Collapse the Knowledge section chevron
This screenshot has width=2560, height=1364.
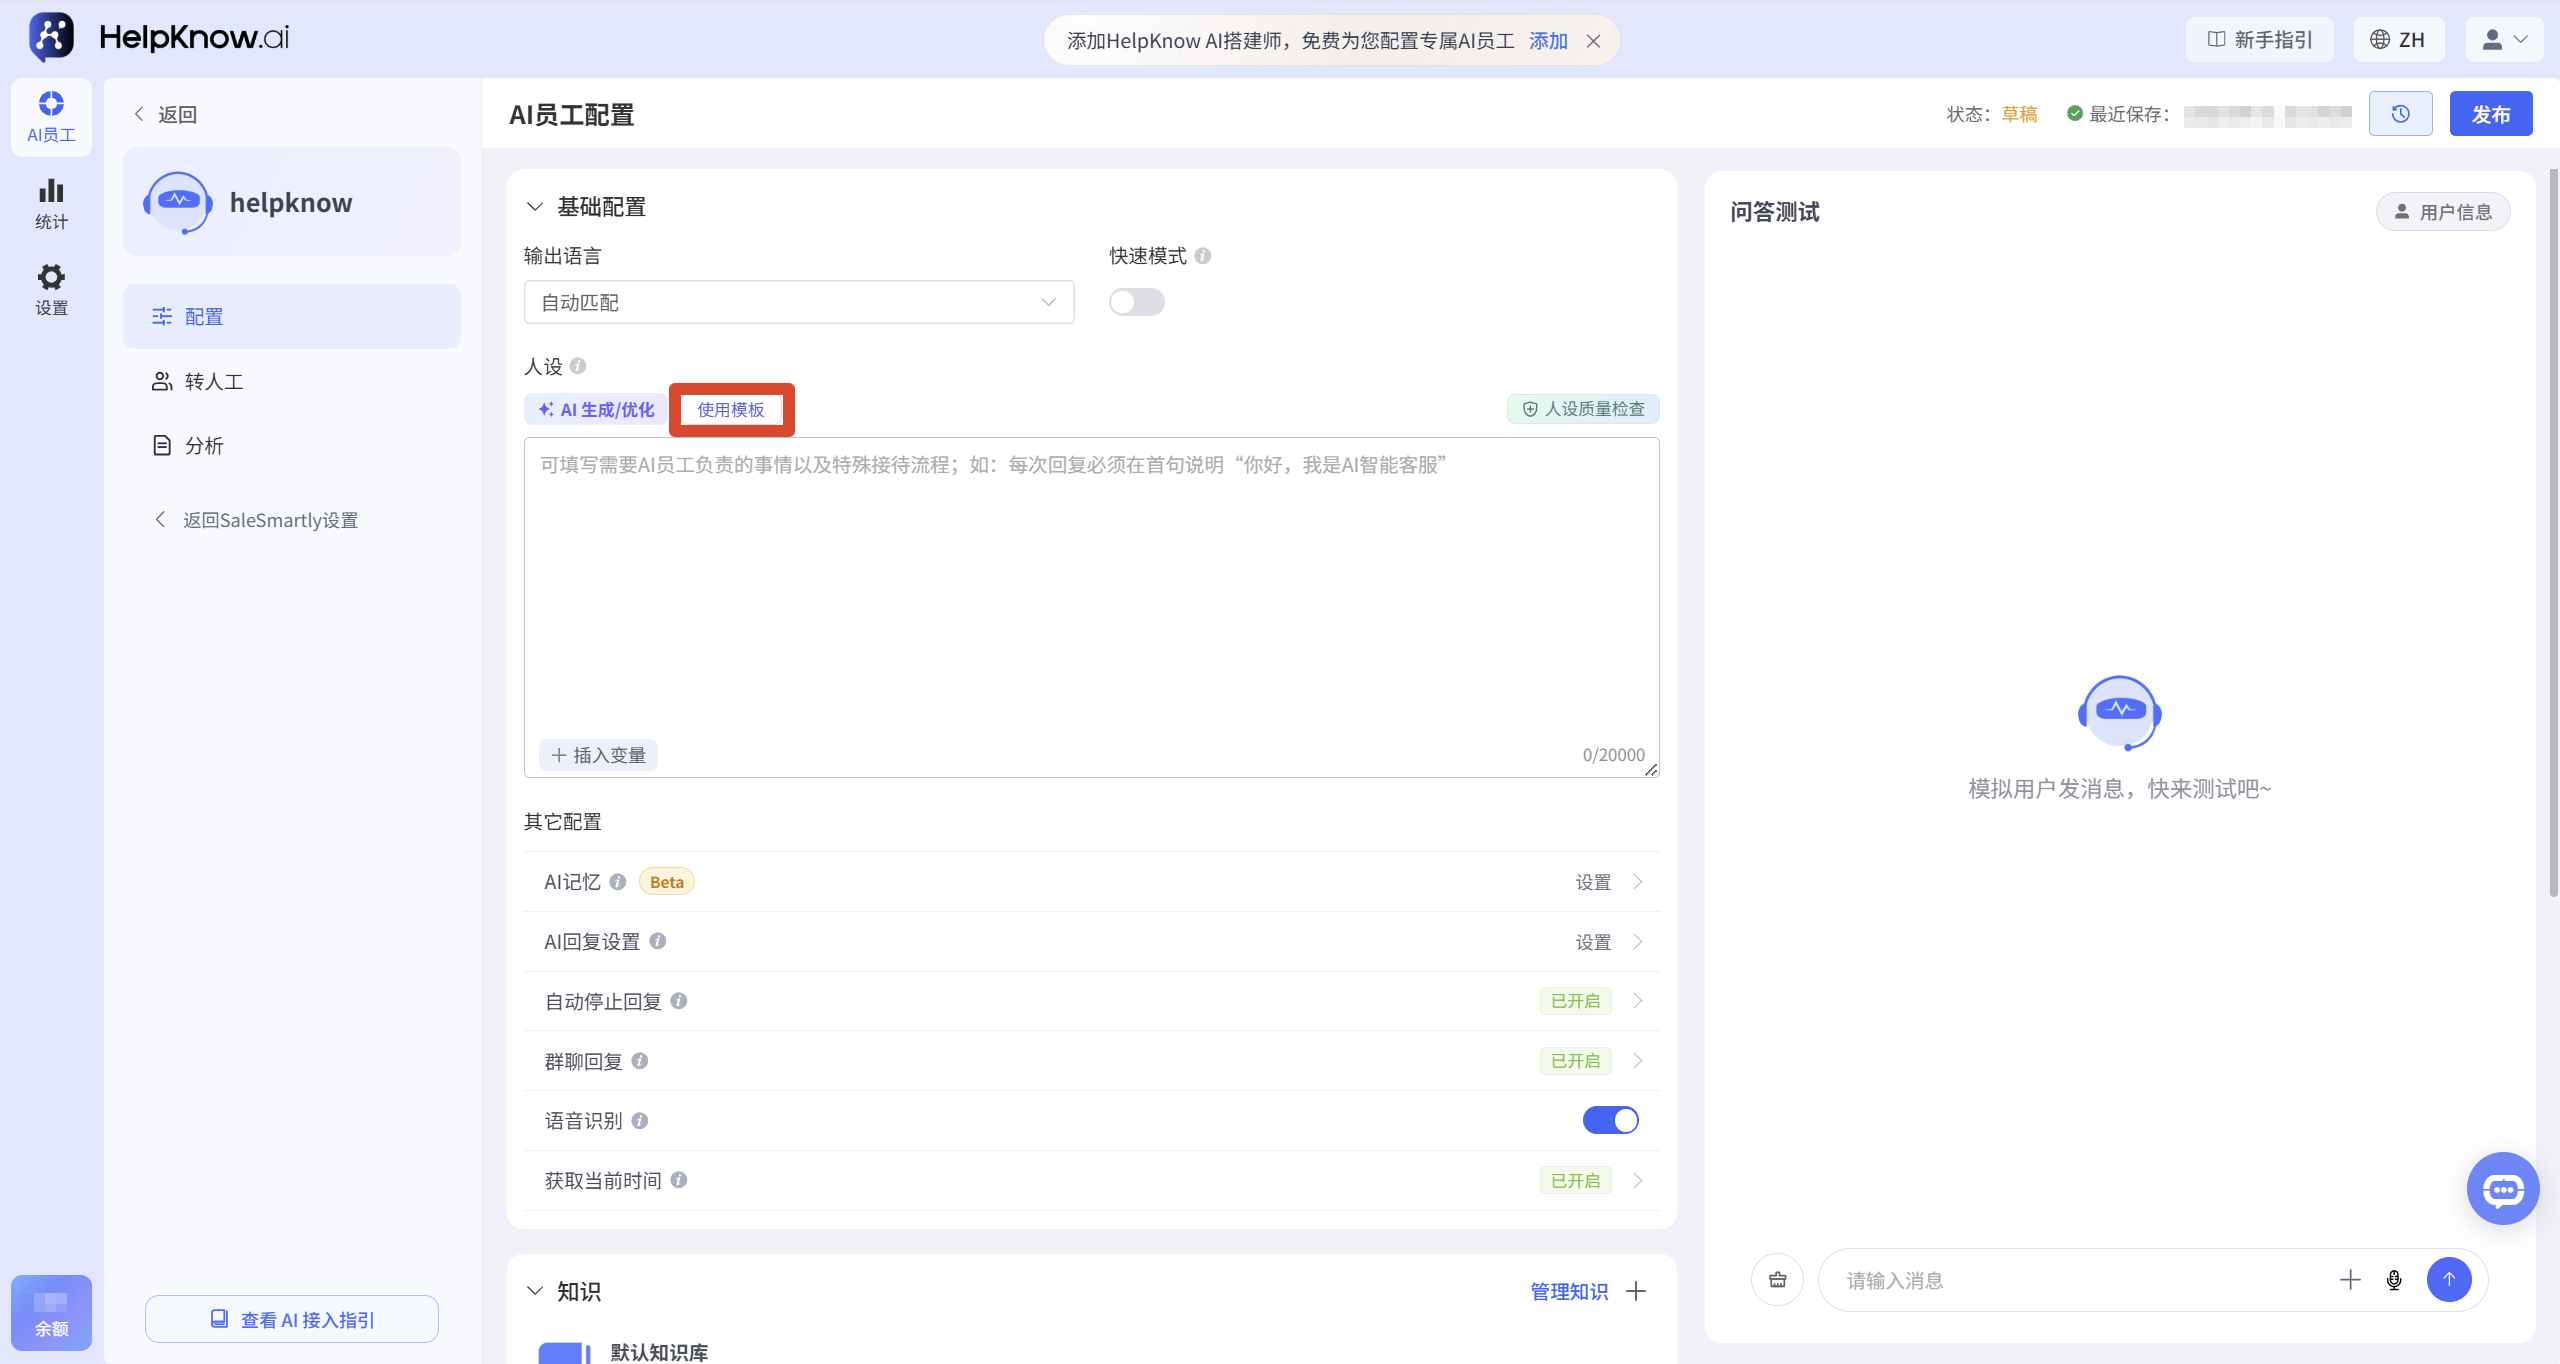[536, 1291]
